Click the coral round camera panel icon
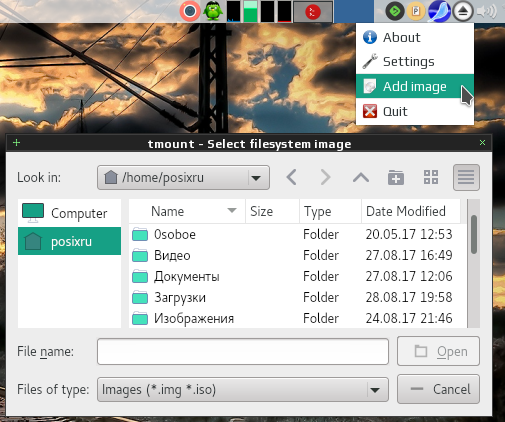Screen dimensions: 505x422 [x=190, y=11]
